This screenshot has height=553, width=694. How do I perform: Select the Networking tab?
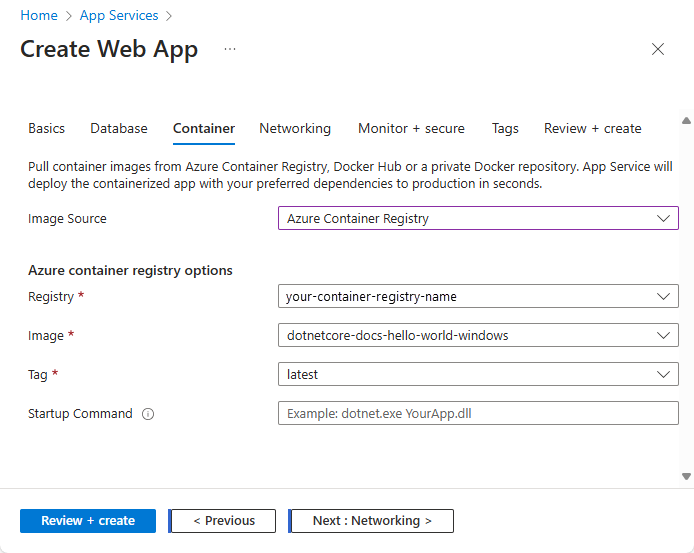point(295,128)
